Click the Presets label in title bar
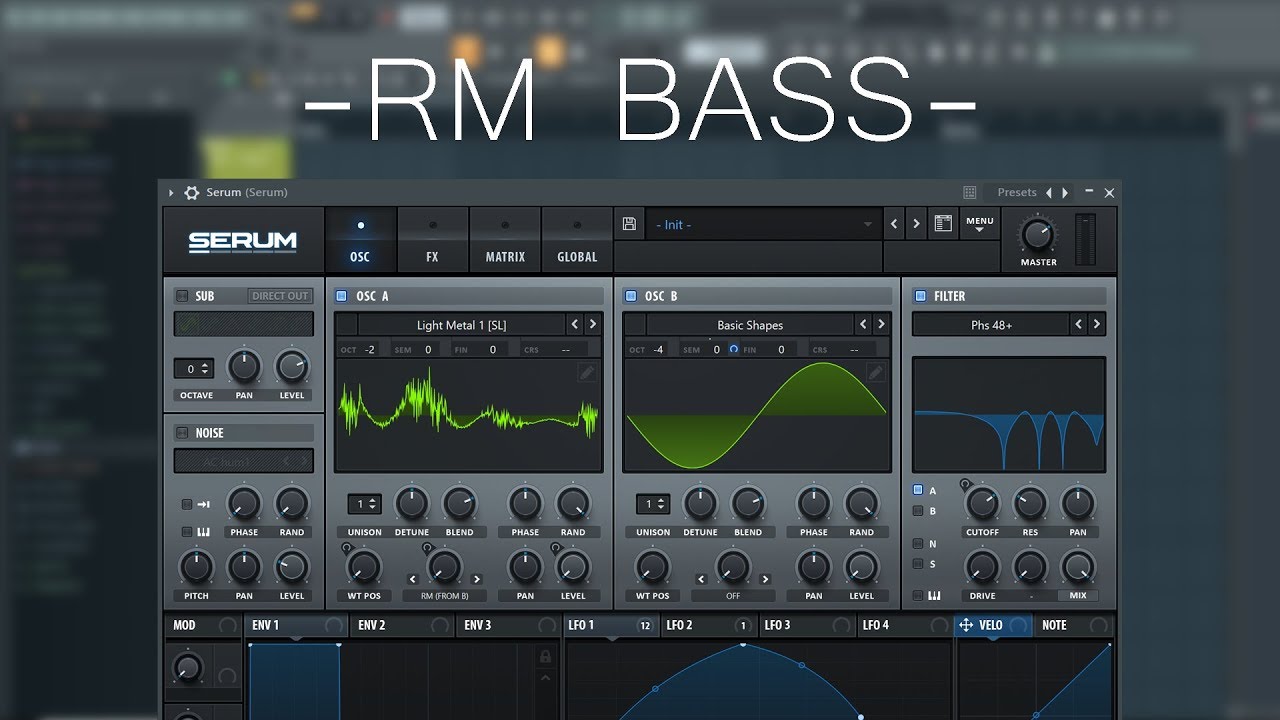 (x=1017, y=193)
